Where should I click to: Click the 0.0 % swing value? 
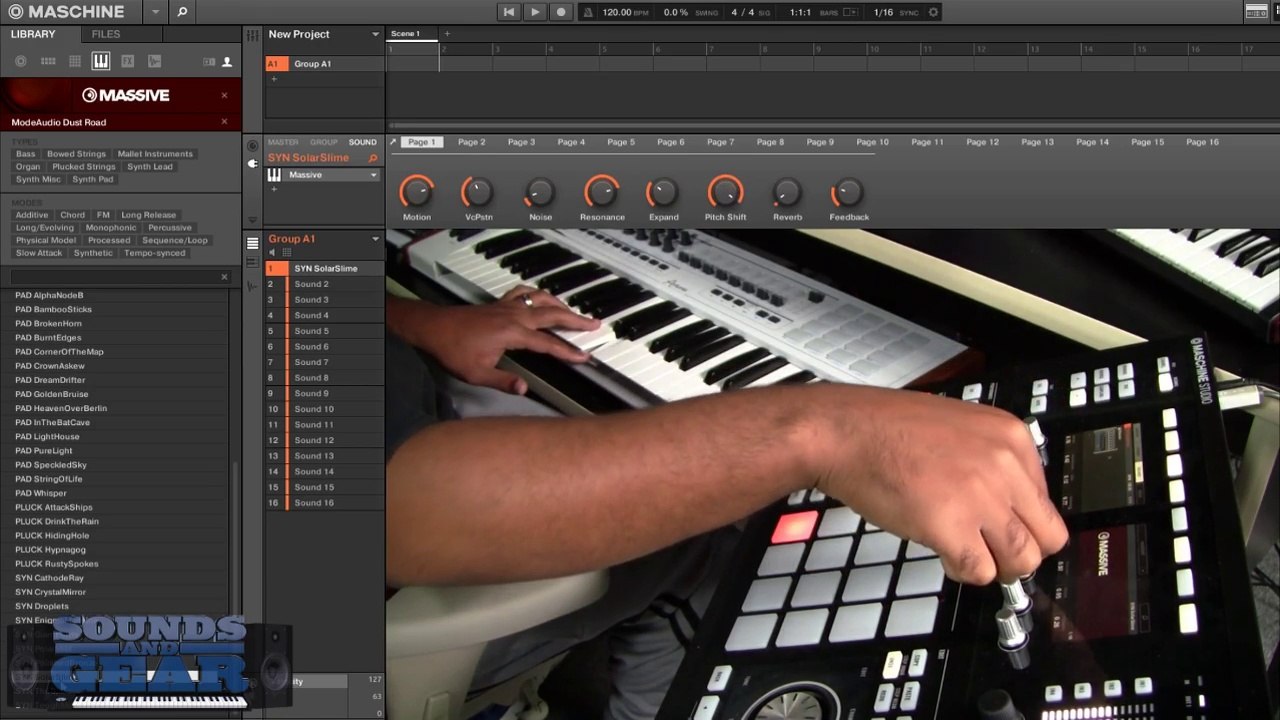675,12
